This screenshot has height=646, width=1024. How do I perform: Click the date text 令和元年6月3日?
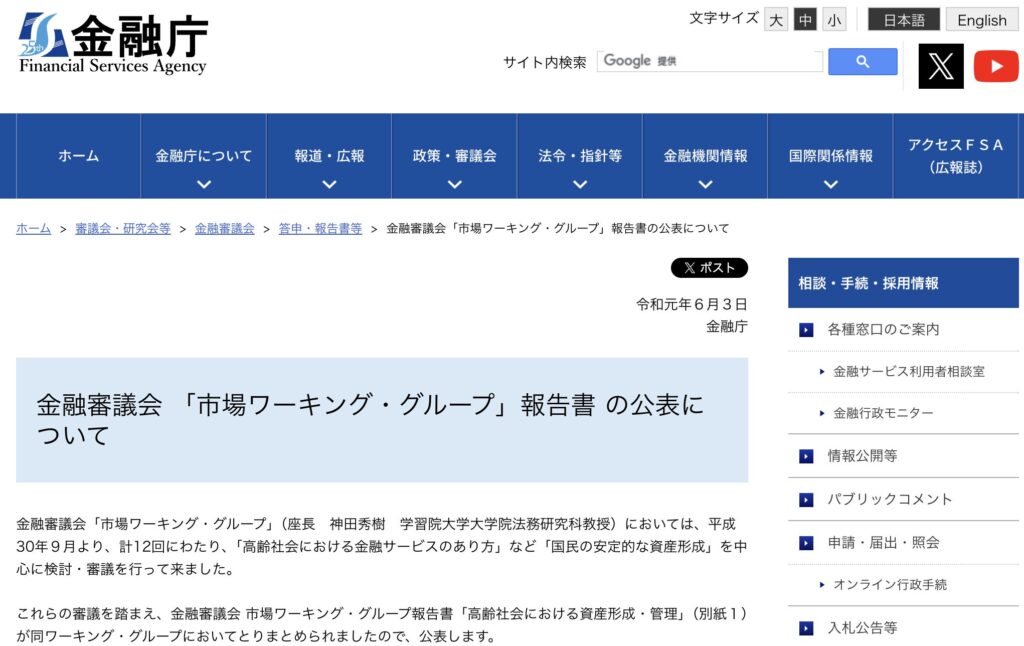point(692,304)
